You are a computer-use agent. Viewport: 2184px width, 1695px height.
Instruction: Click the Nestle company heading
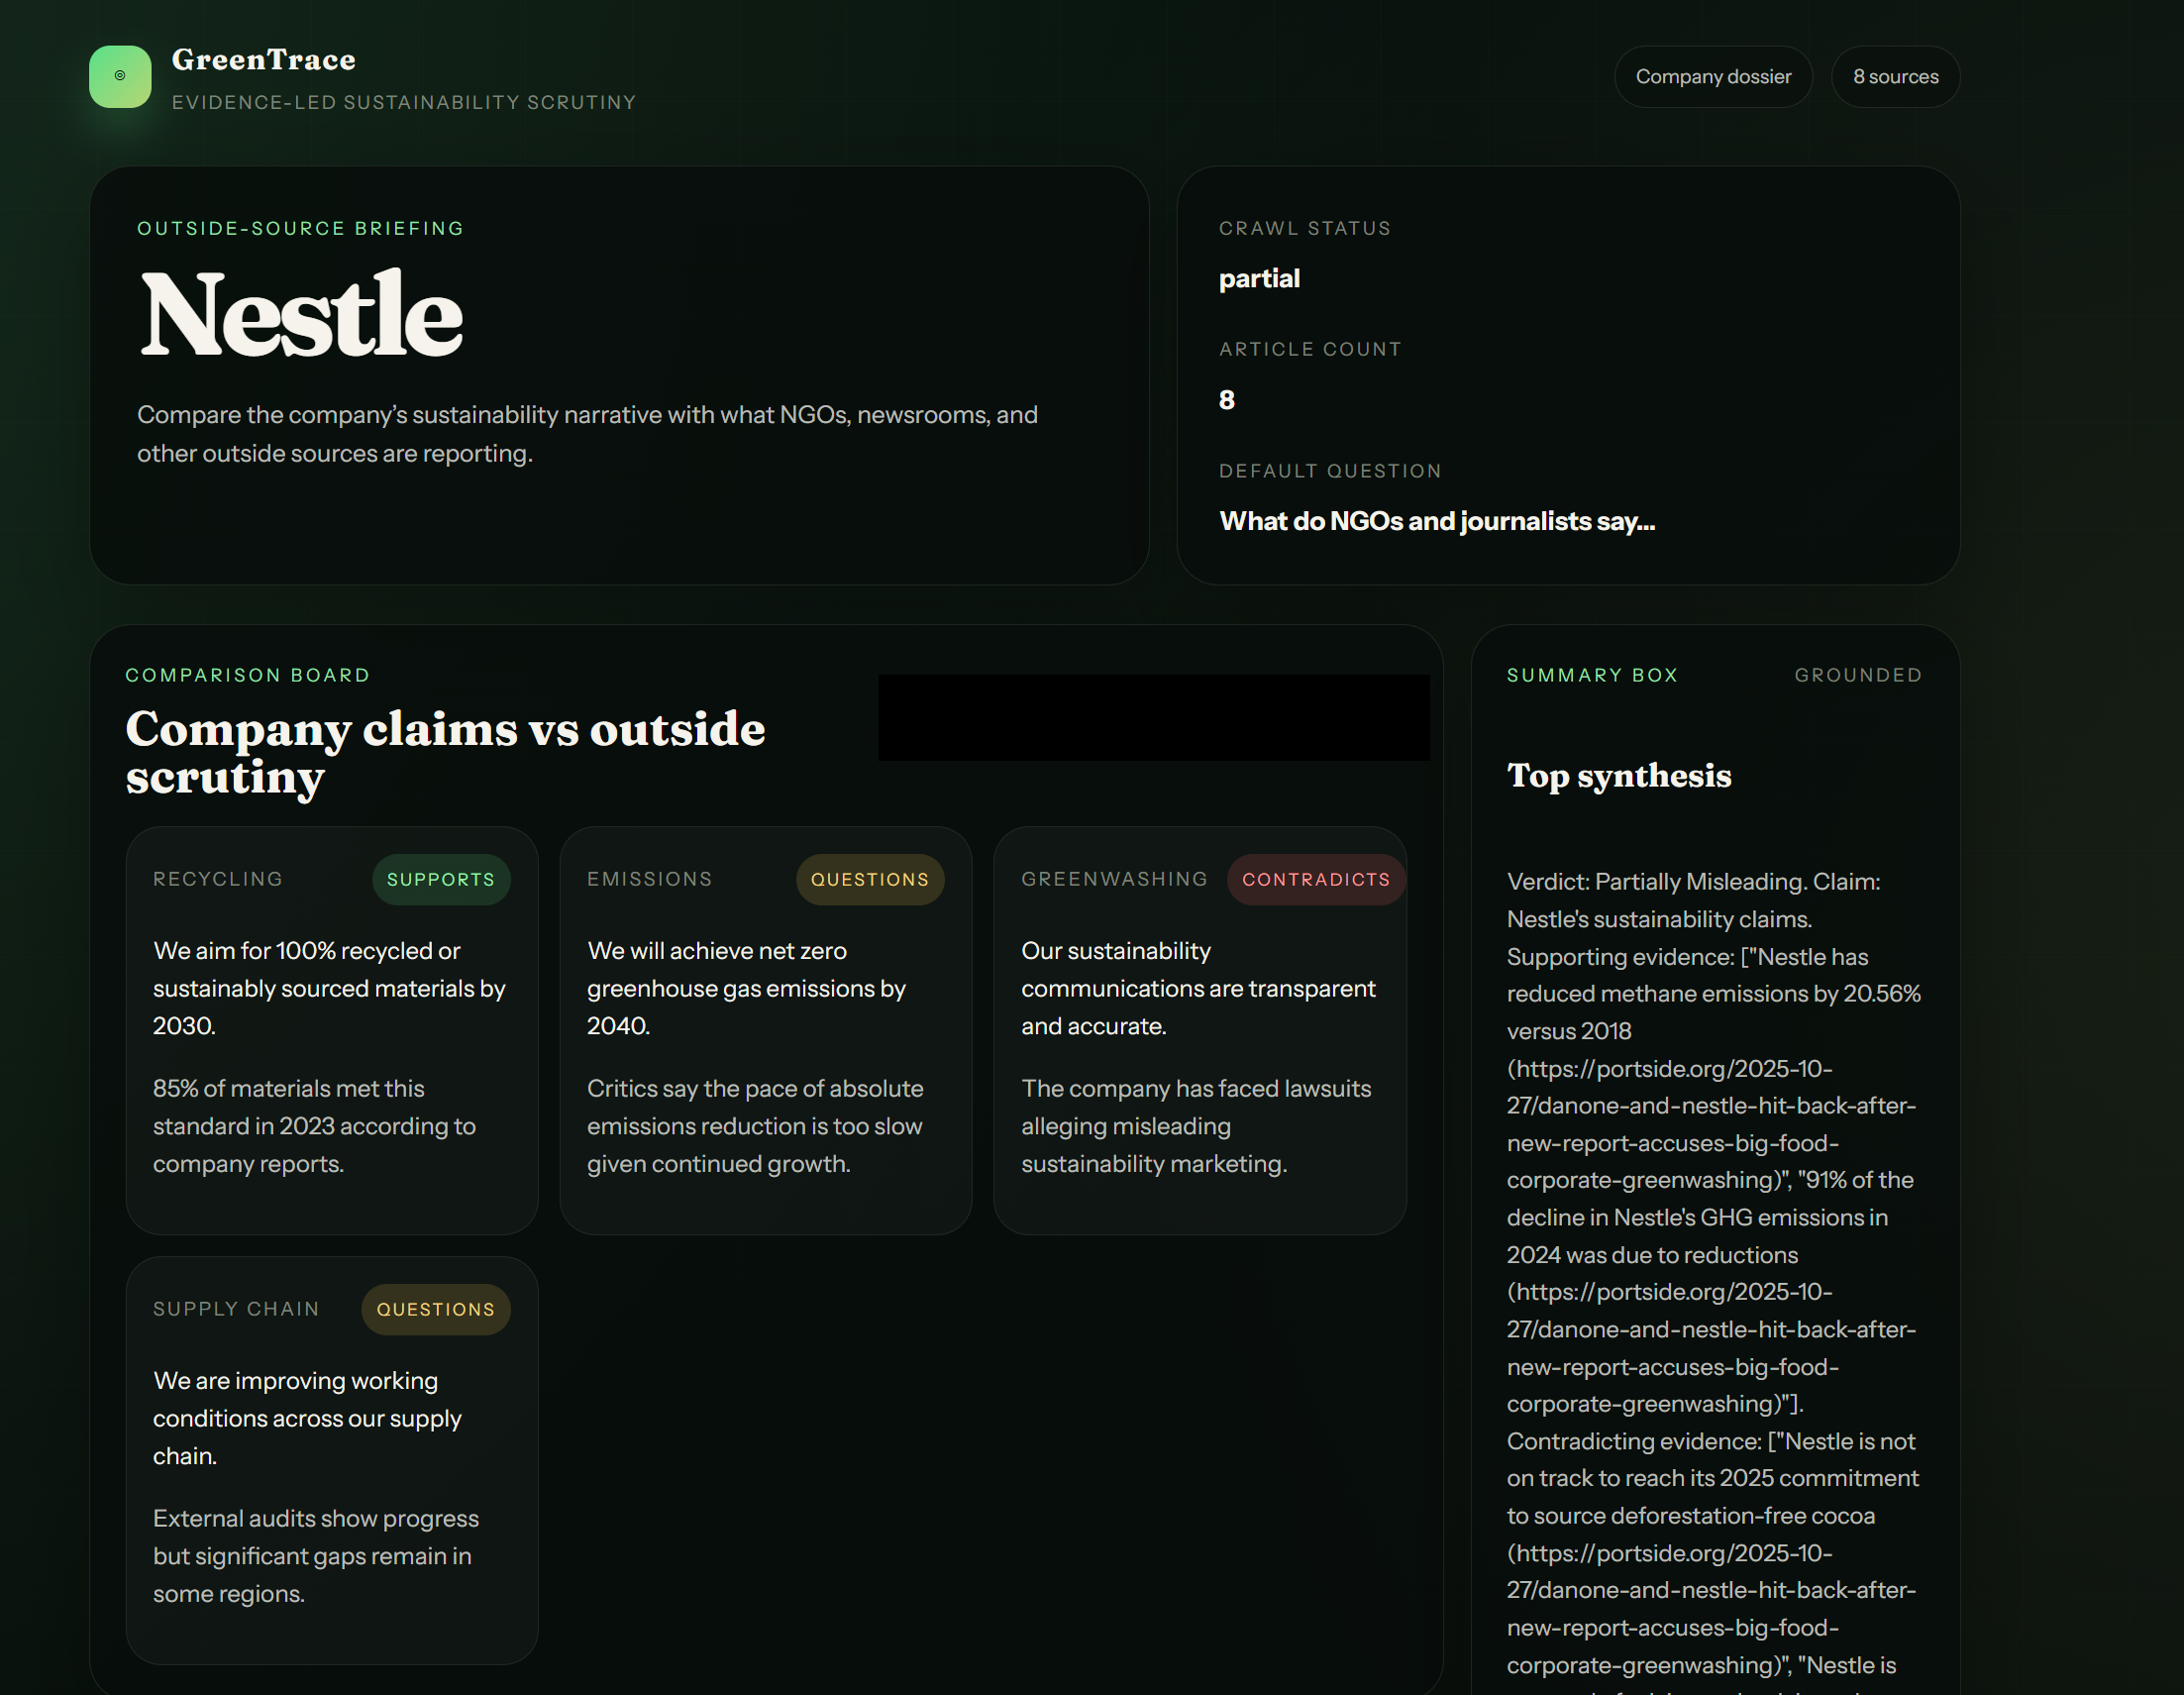point(301,315)
